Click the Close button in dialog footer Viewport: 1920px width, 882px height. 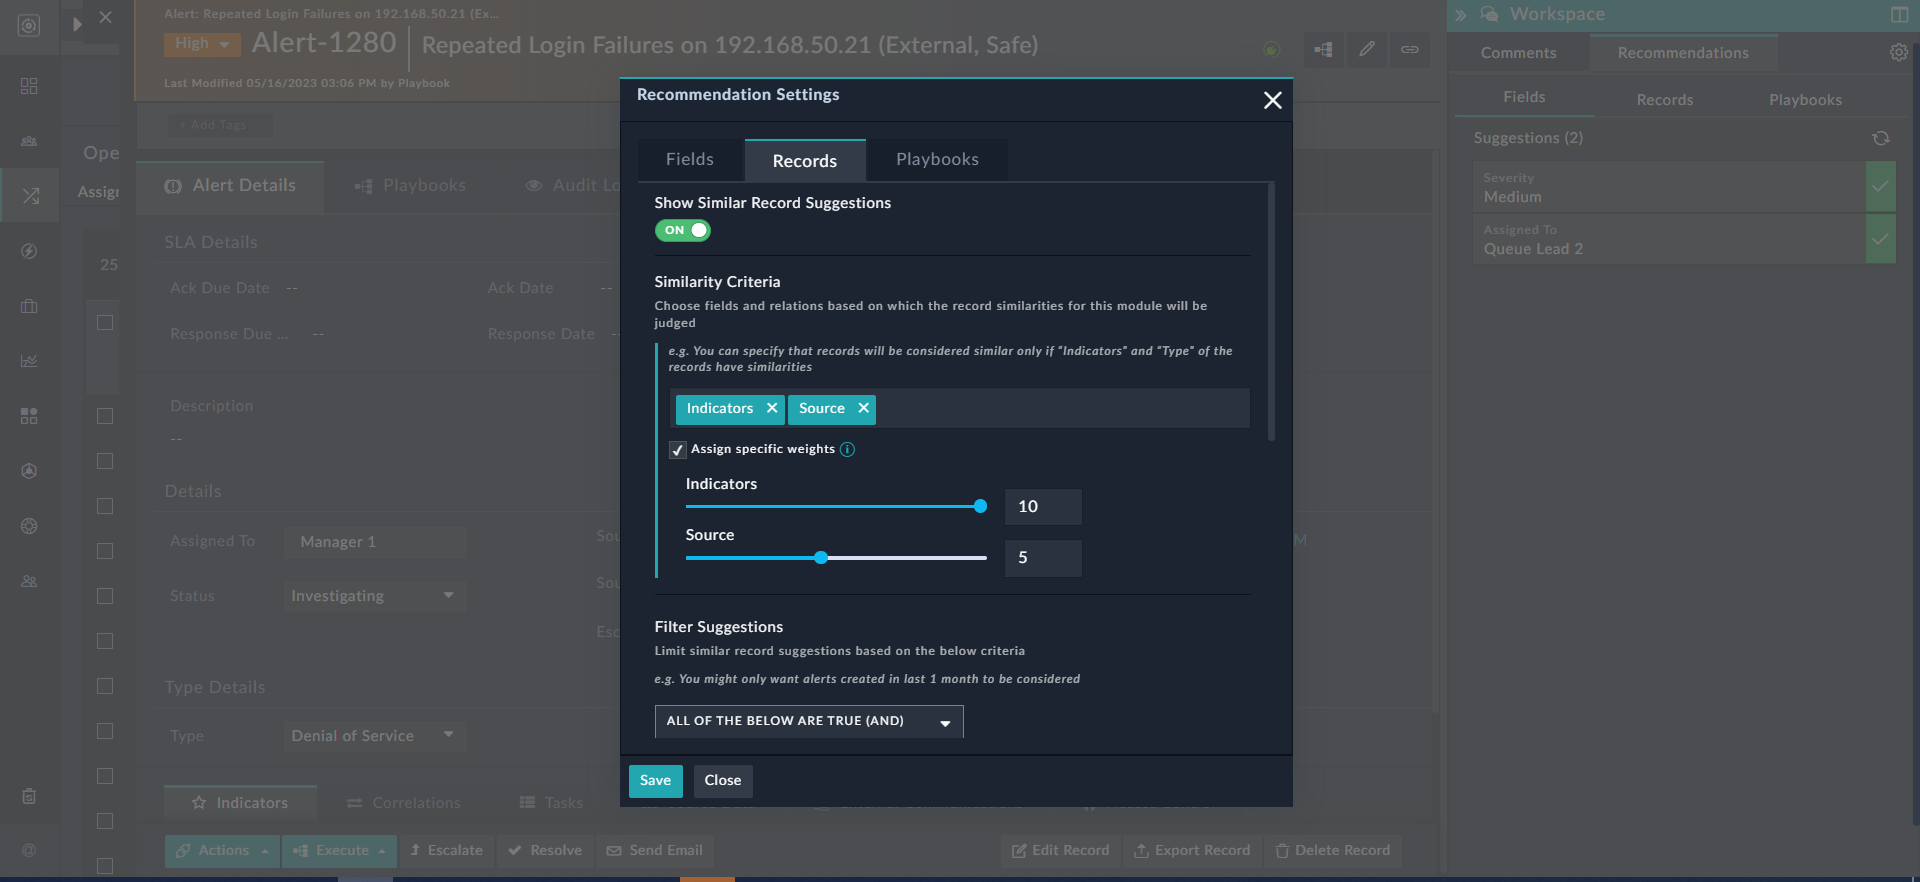point(722,781)
